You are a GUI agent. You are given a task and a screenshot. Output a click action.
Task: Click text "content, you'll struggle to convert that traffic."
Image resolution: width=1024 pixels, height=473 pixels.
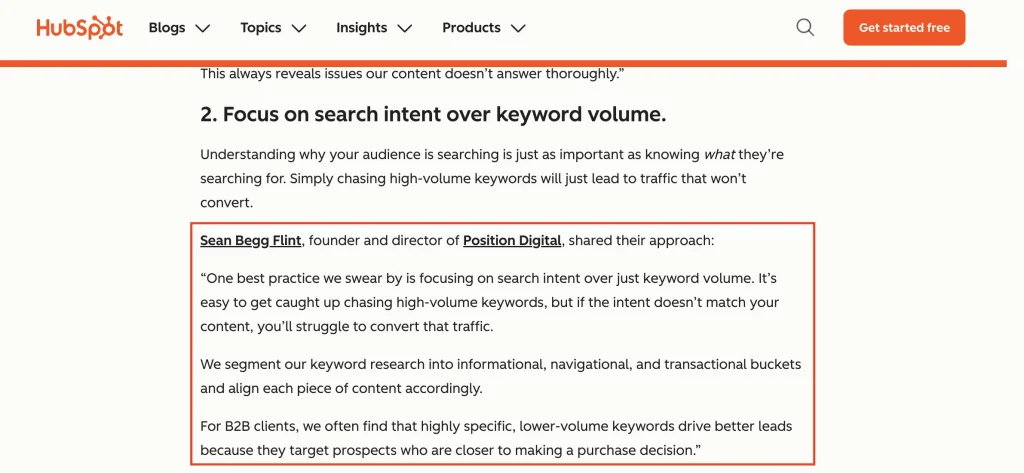pos(346,327)
